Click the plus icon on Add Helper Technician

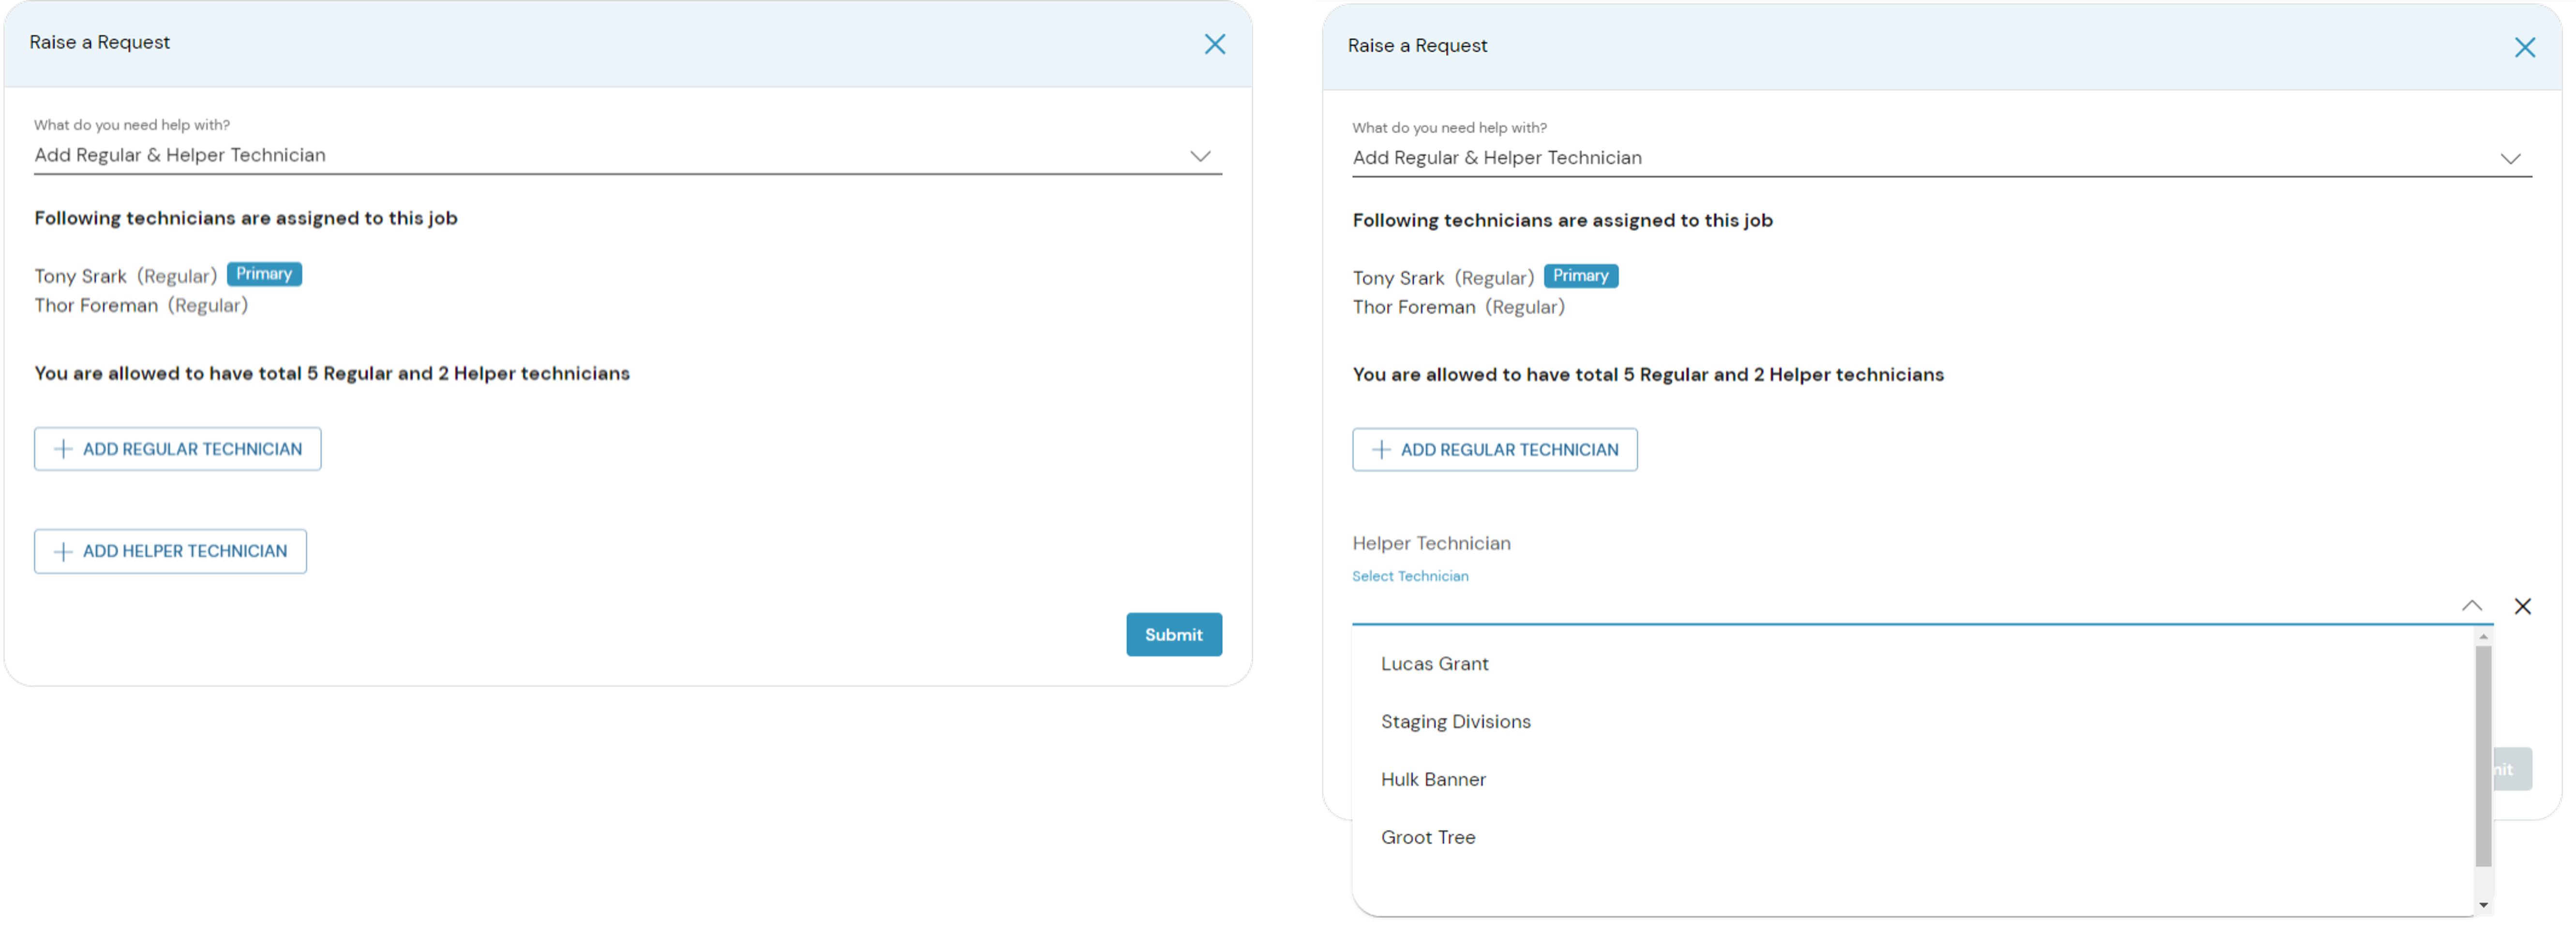coord(62,550)
